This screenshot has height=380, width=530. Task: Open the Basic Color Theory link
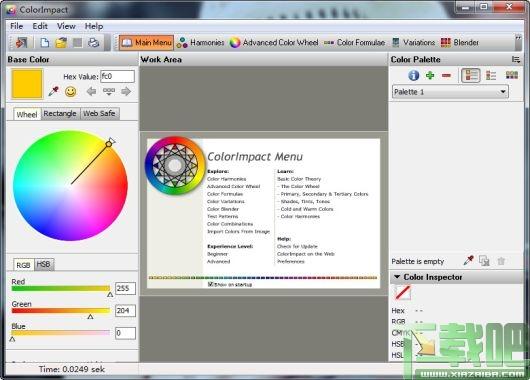tap(299, 179)
